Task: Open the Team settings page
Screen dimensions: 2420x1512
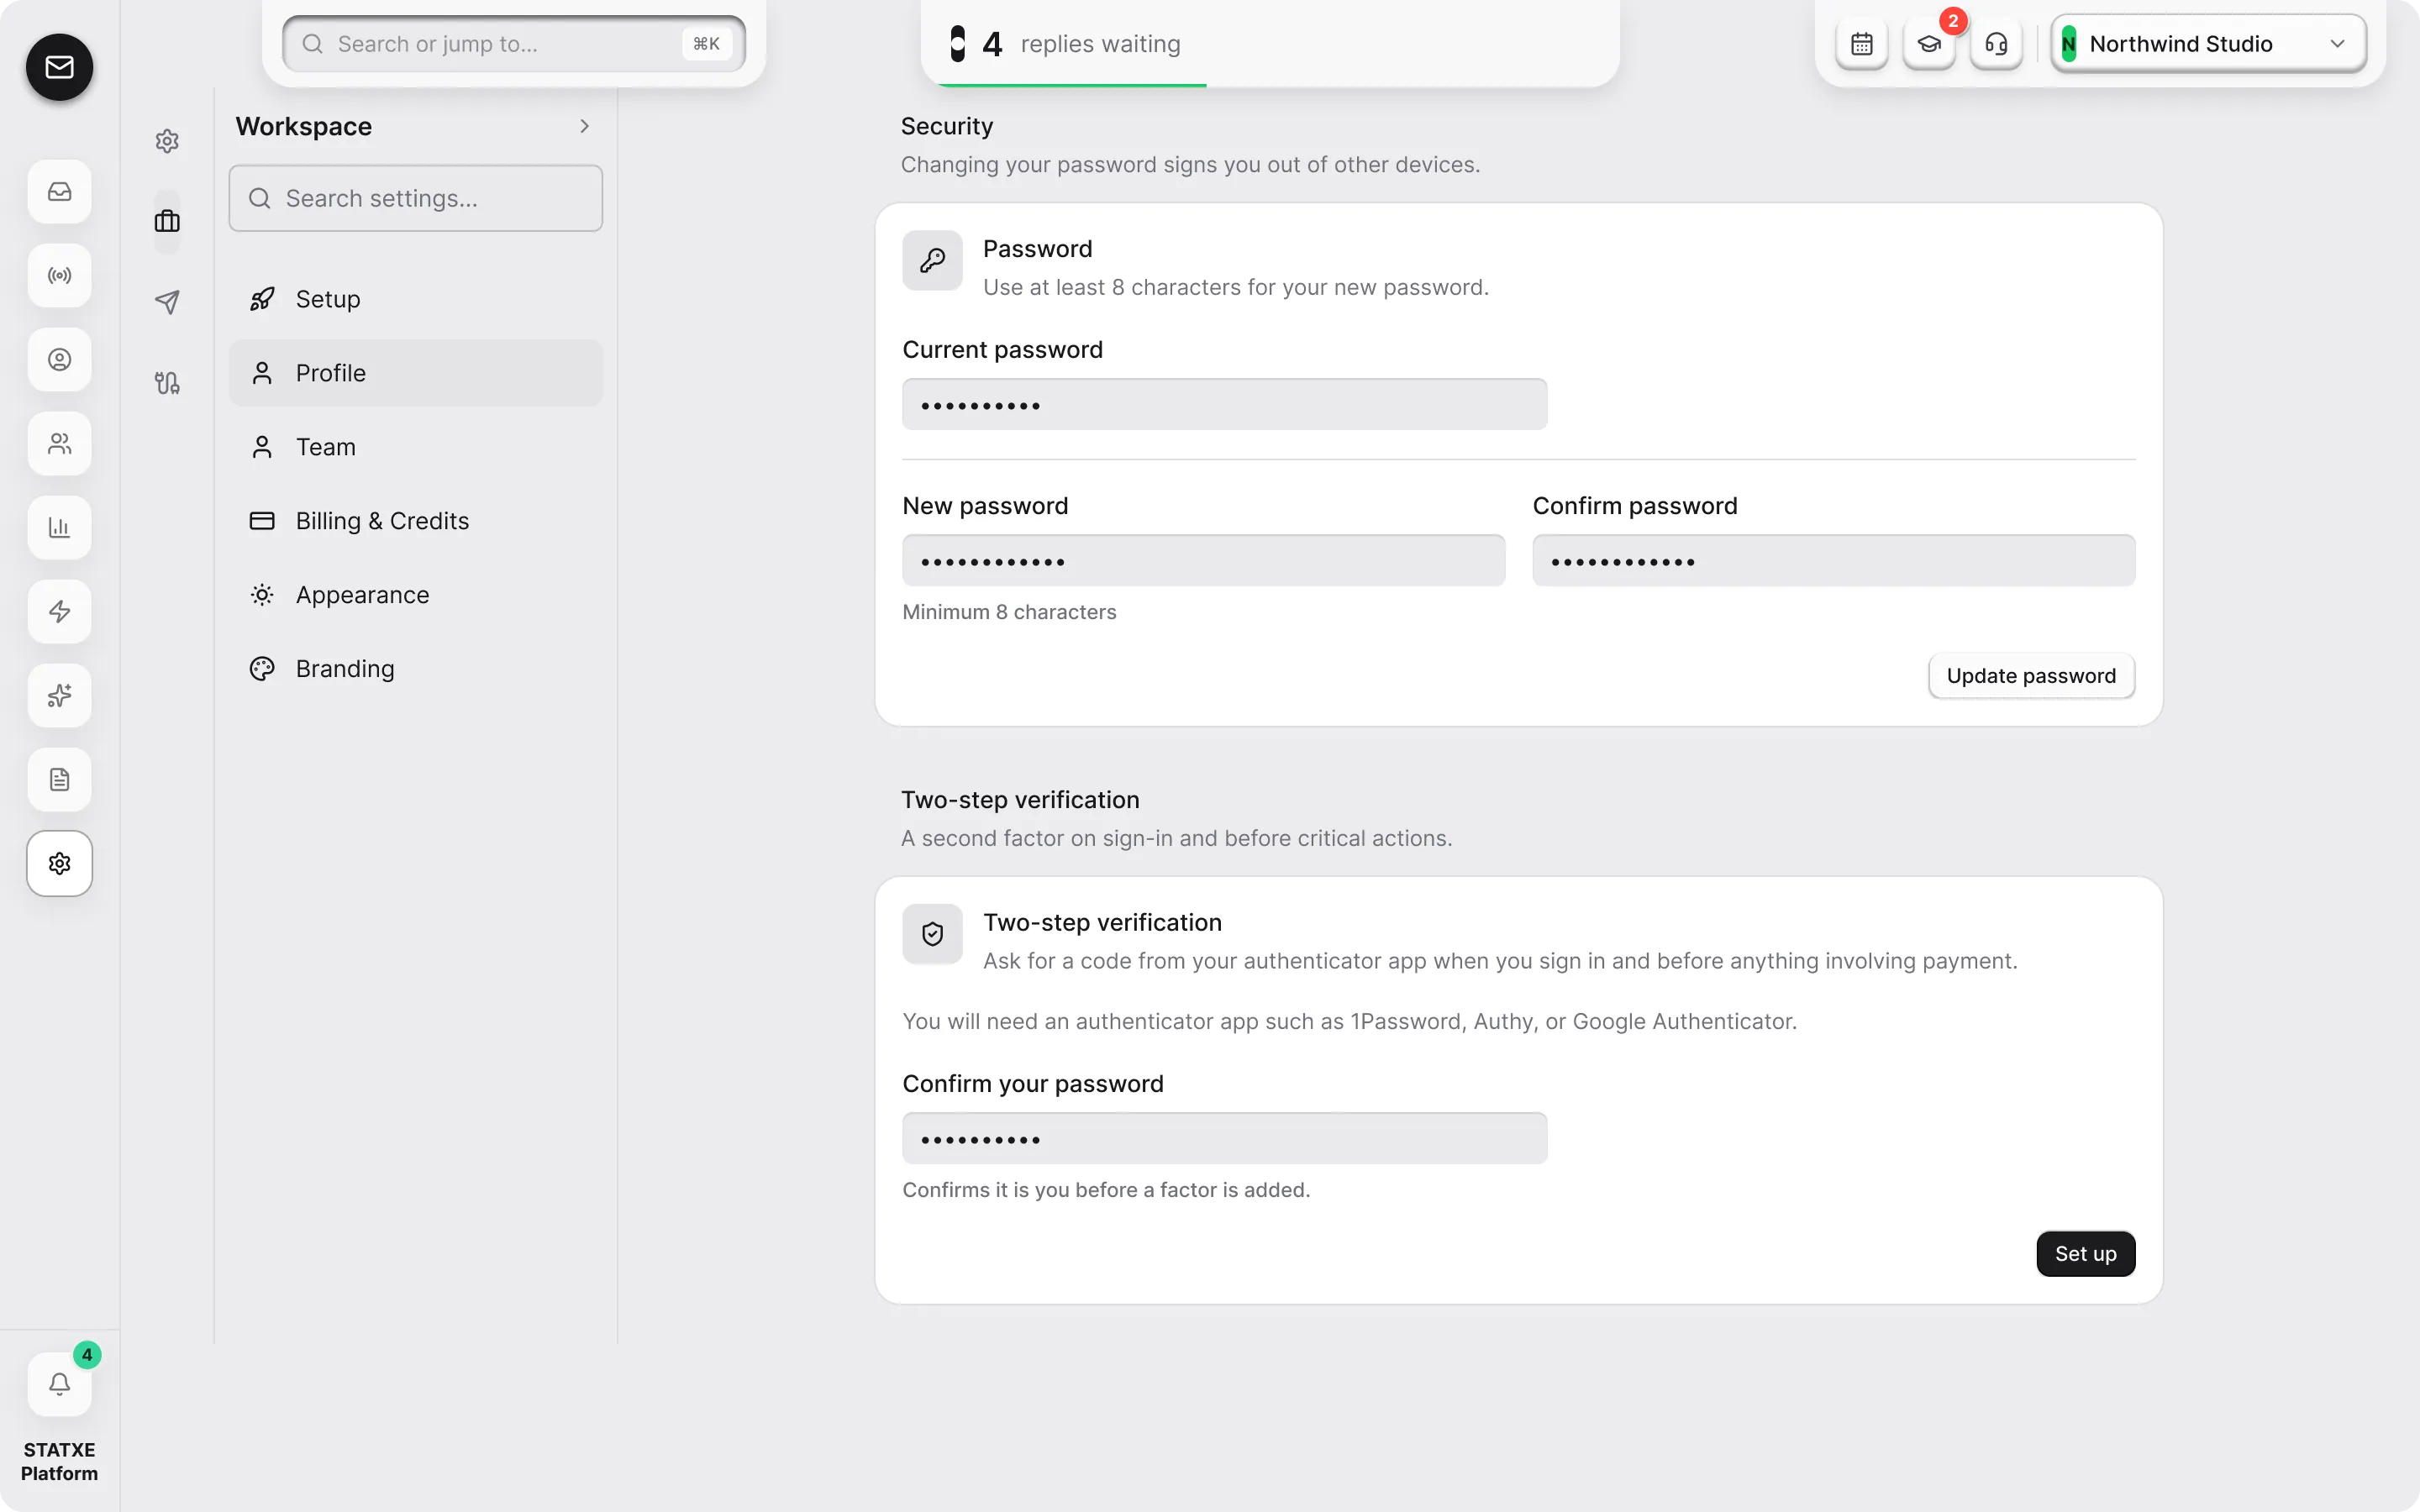Action: [x=415, y=447]
